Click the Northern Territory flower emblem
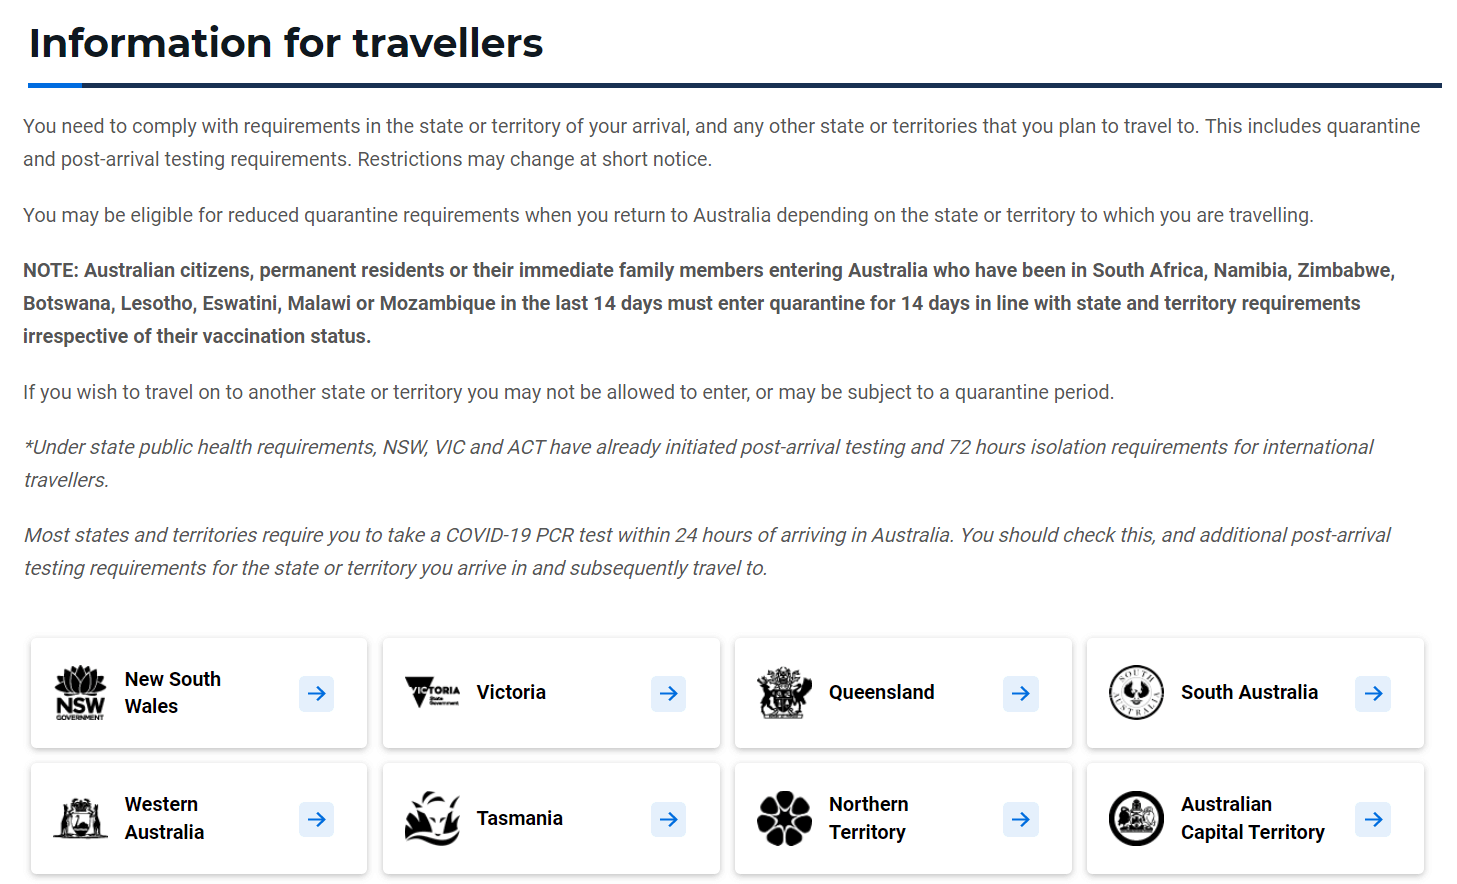This screenshot has height=884, width=1457. click(x=785, y=818)
